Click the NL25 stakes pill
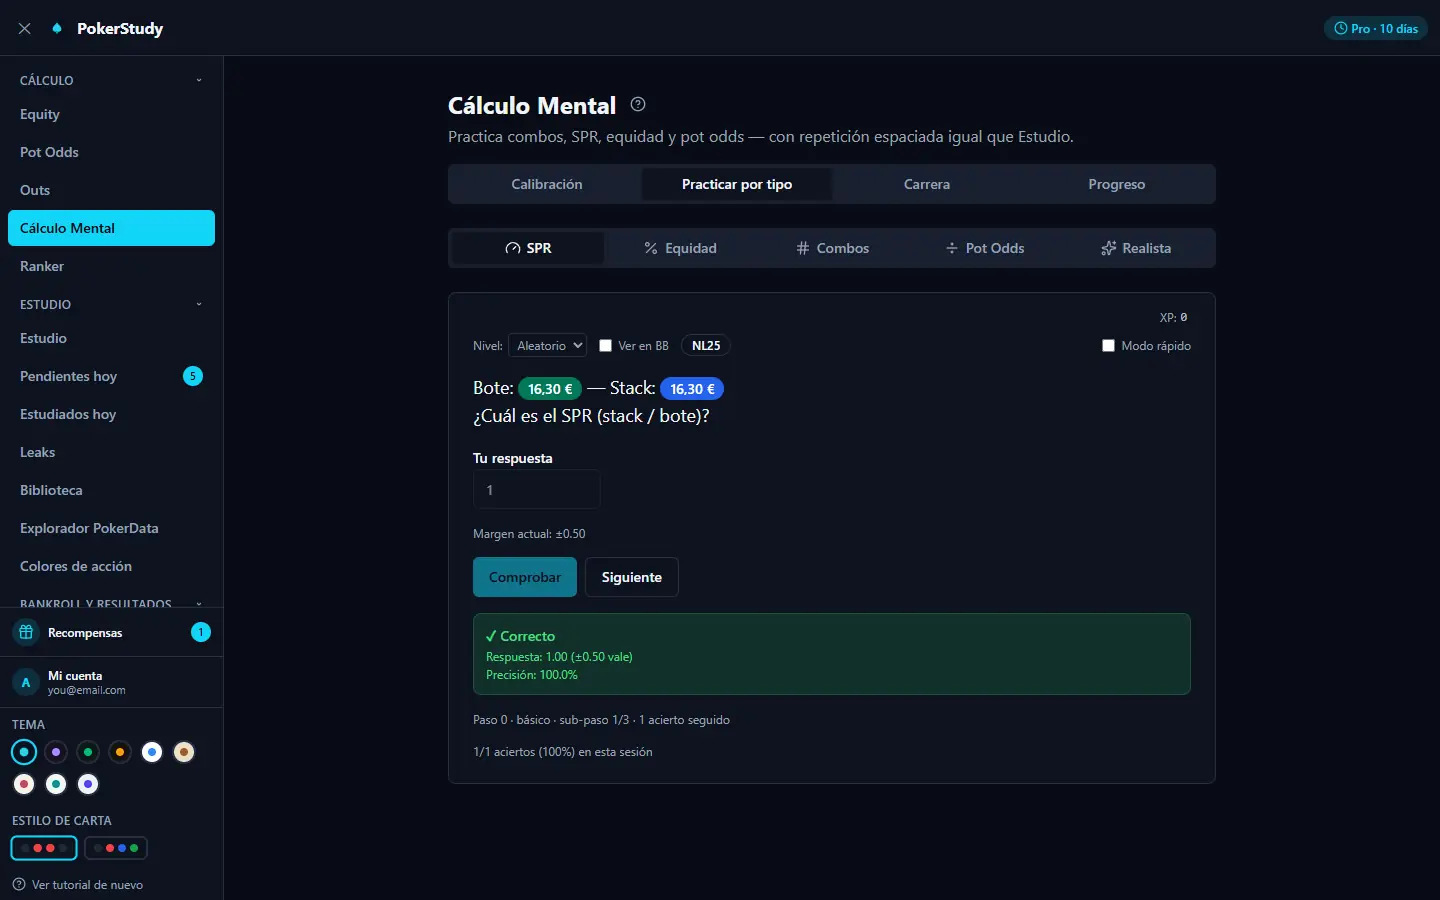This screenshot has height=900, width=1440. (x=706, y=346)
